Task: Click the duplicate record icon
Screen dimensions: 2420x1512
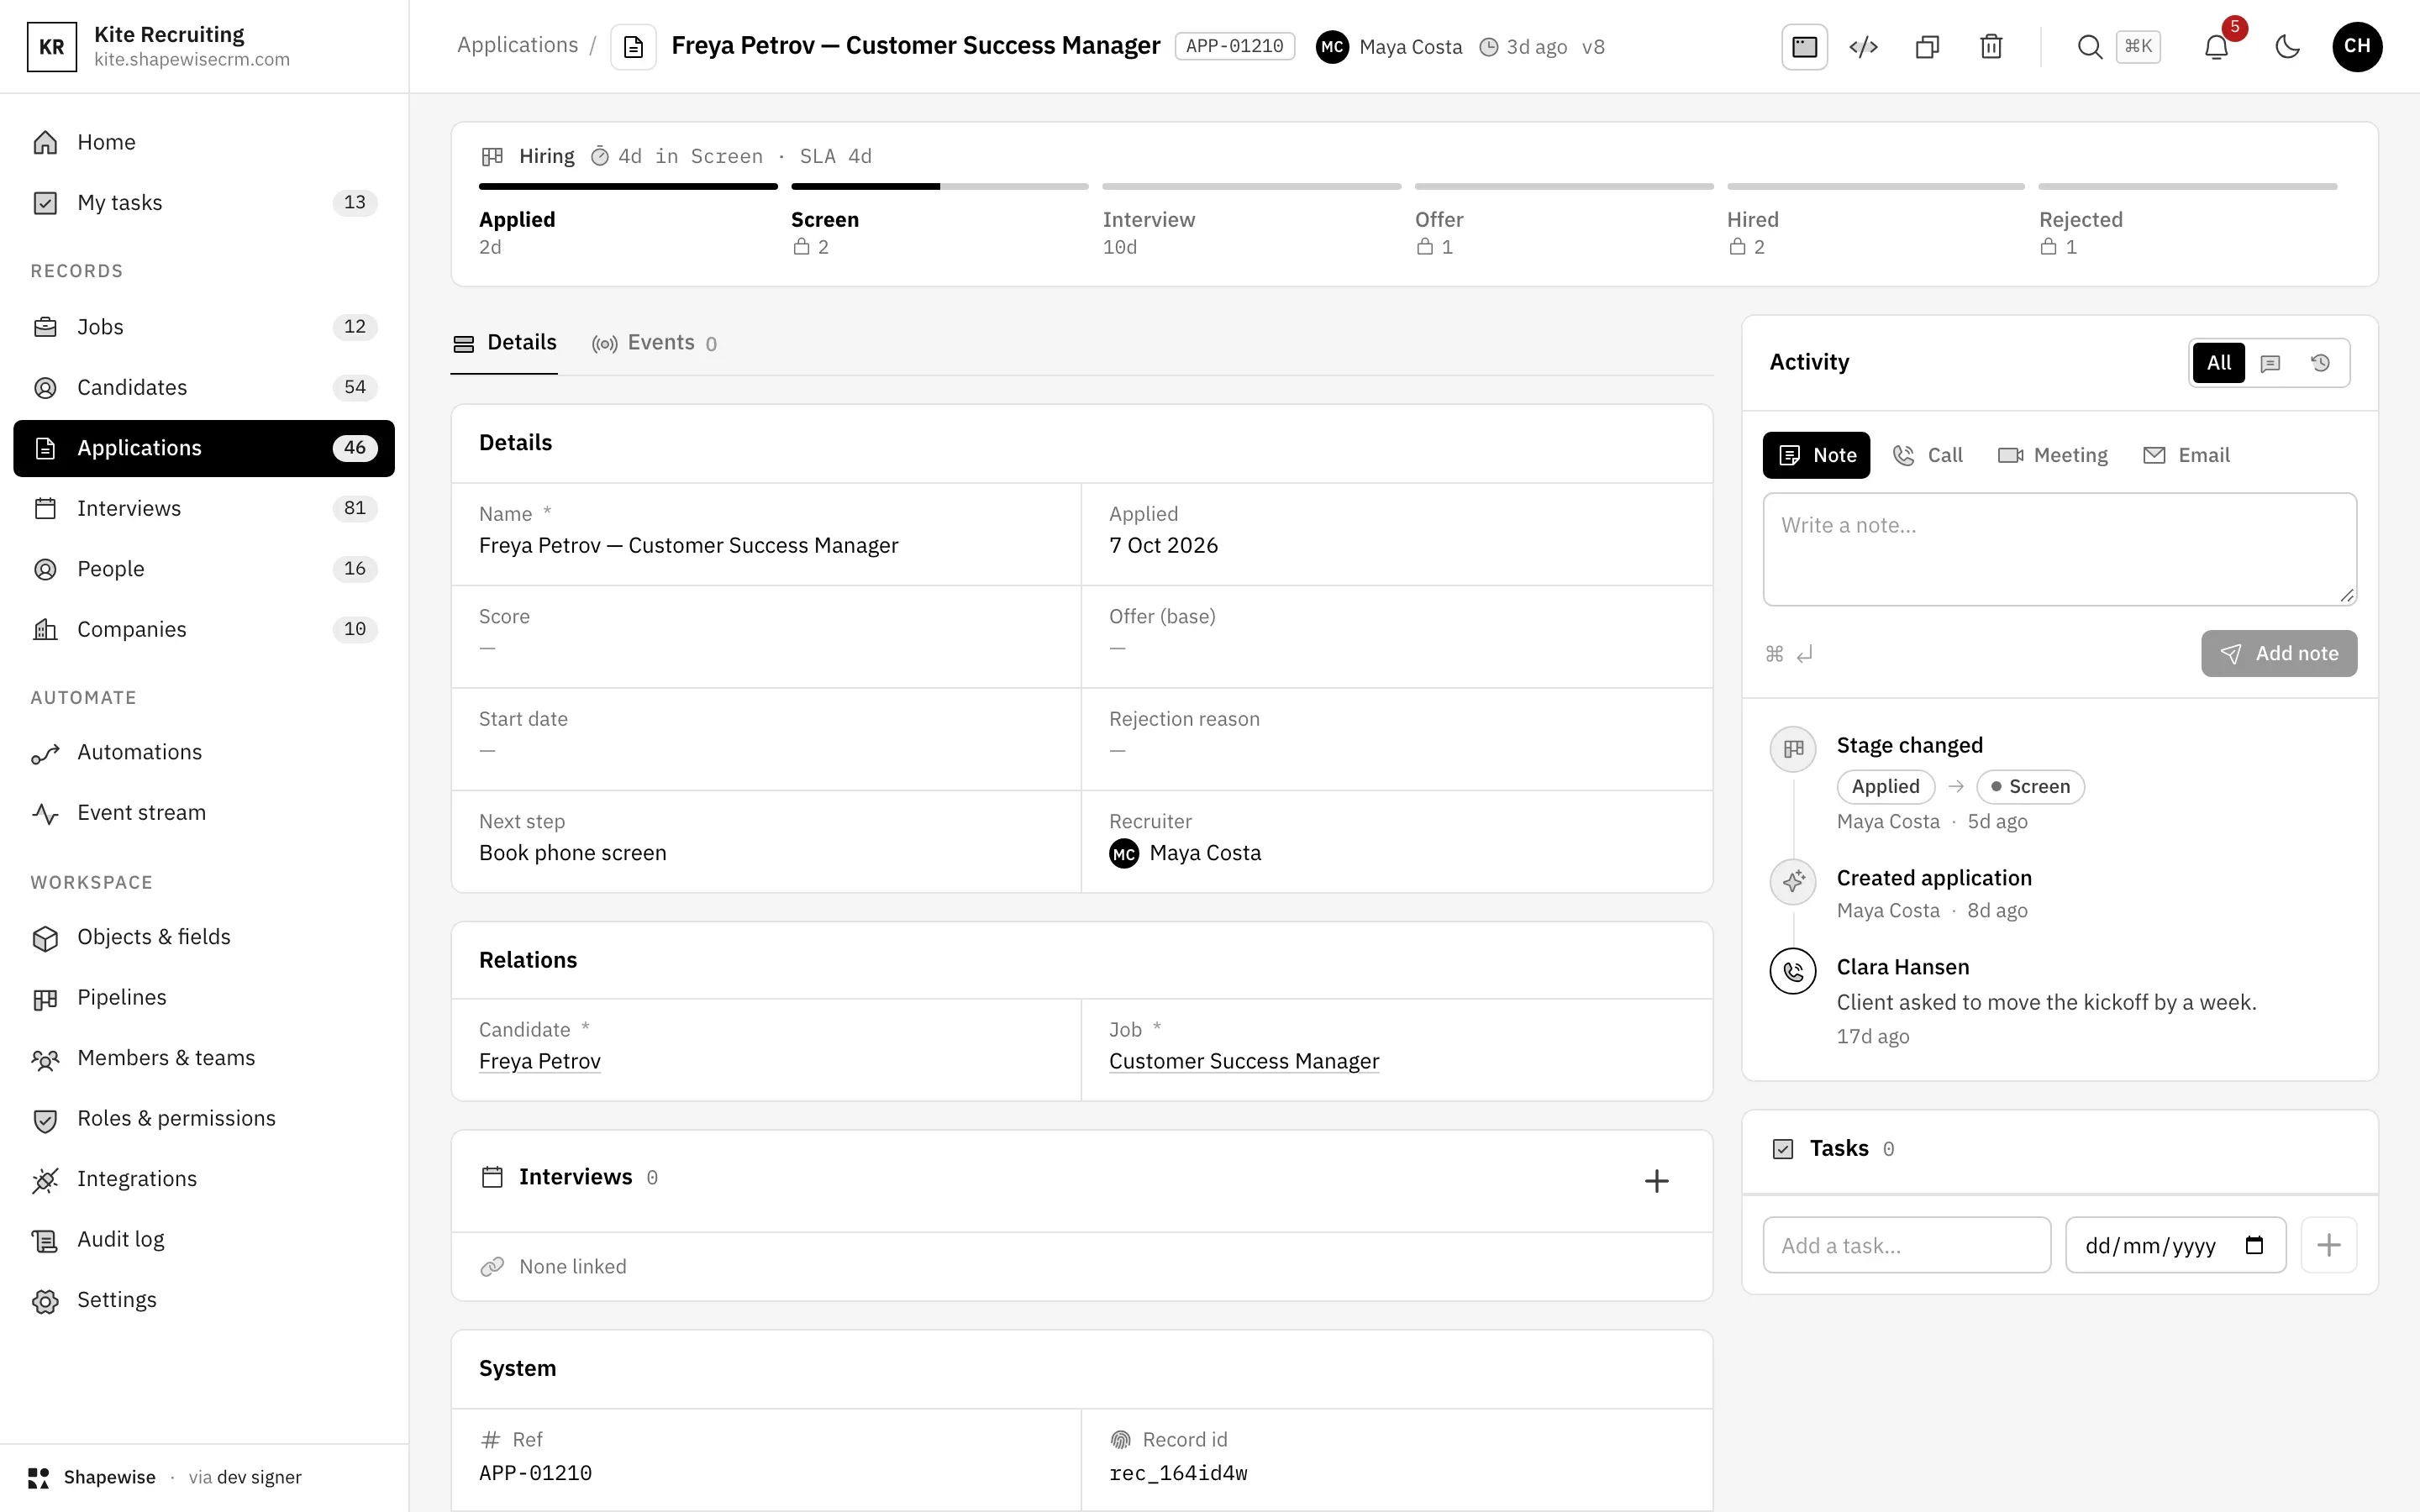Action: 1927,47
